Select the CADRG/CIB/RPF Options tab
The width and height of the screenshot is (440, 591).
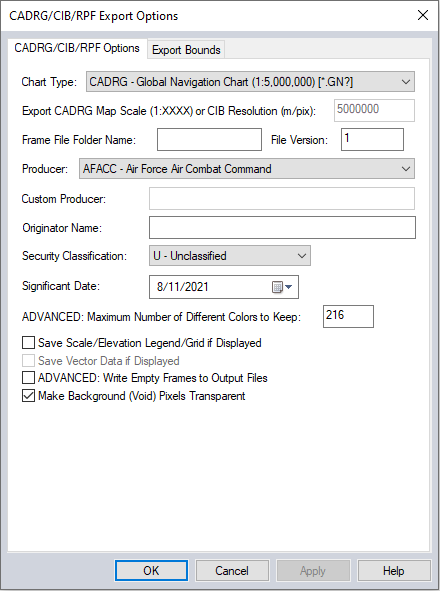click(77, 48)
